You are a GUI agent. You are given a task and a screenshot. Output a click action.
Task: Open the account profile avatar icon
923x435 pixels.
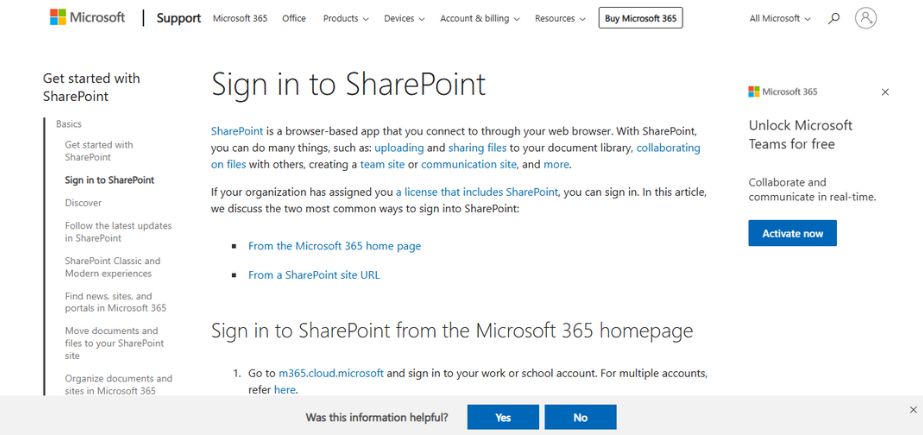click(x=865, y=18)
